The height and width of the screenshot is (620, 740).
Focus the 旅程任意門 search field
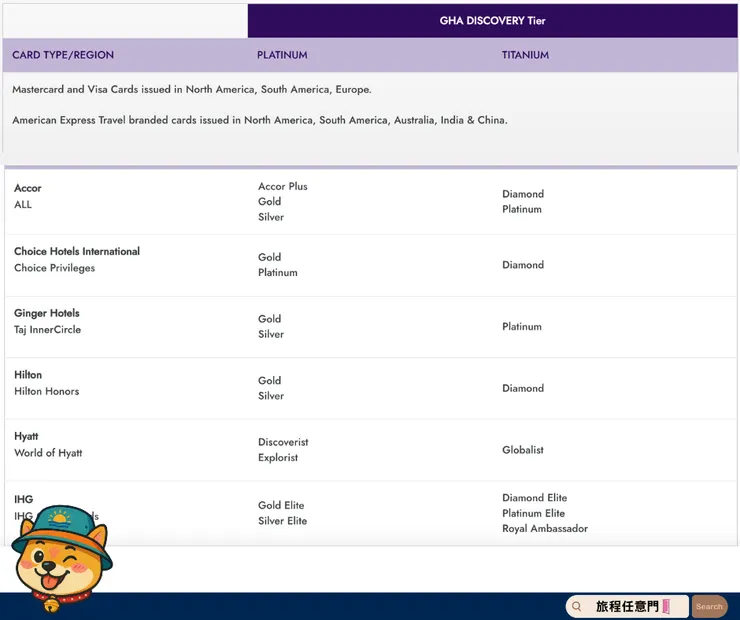pos(627,606)
